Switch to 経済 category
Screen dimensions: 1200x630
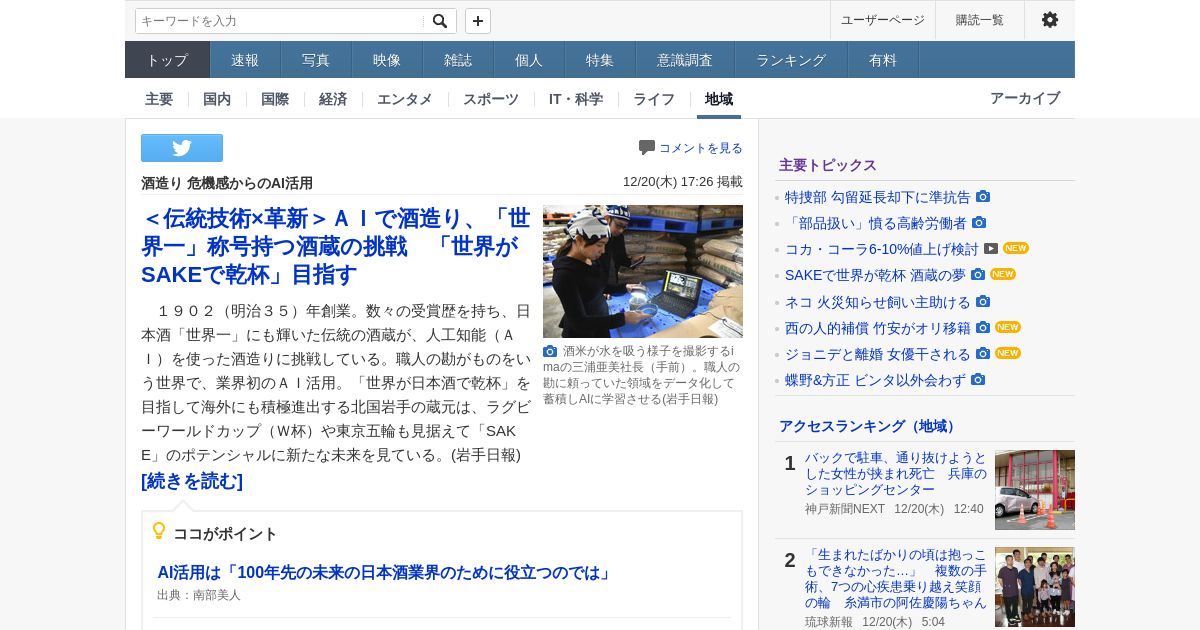click(x=333, y=99)
